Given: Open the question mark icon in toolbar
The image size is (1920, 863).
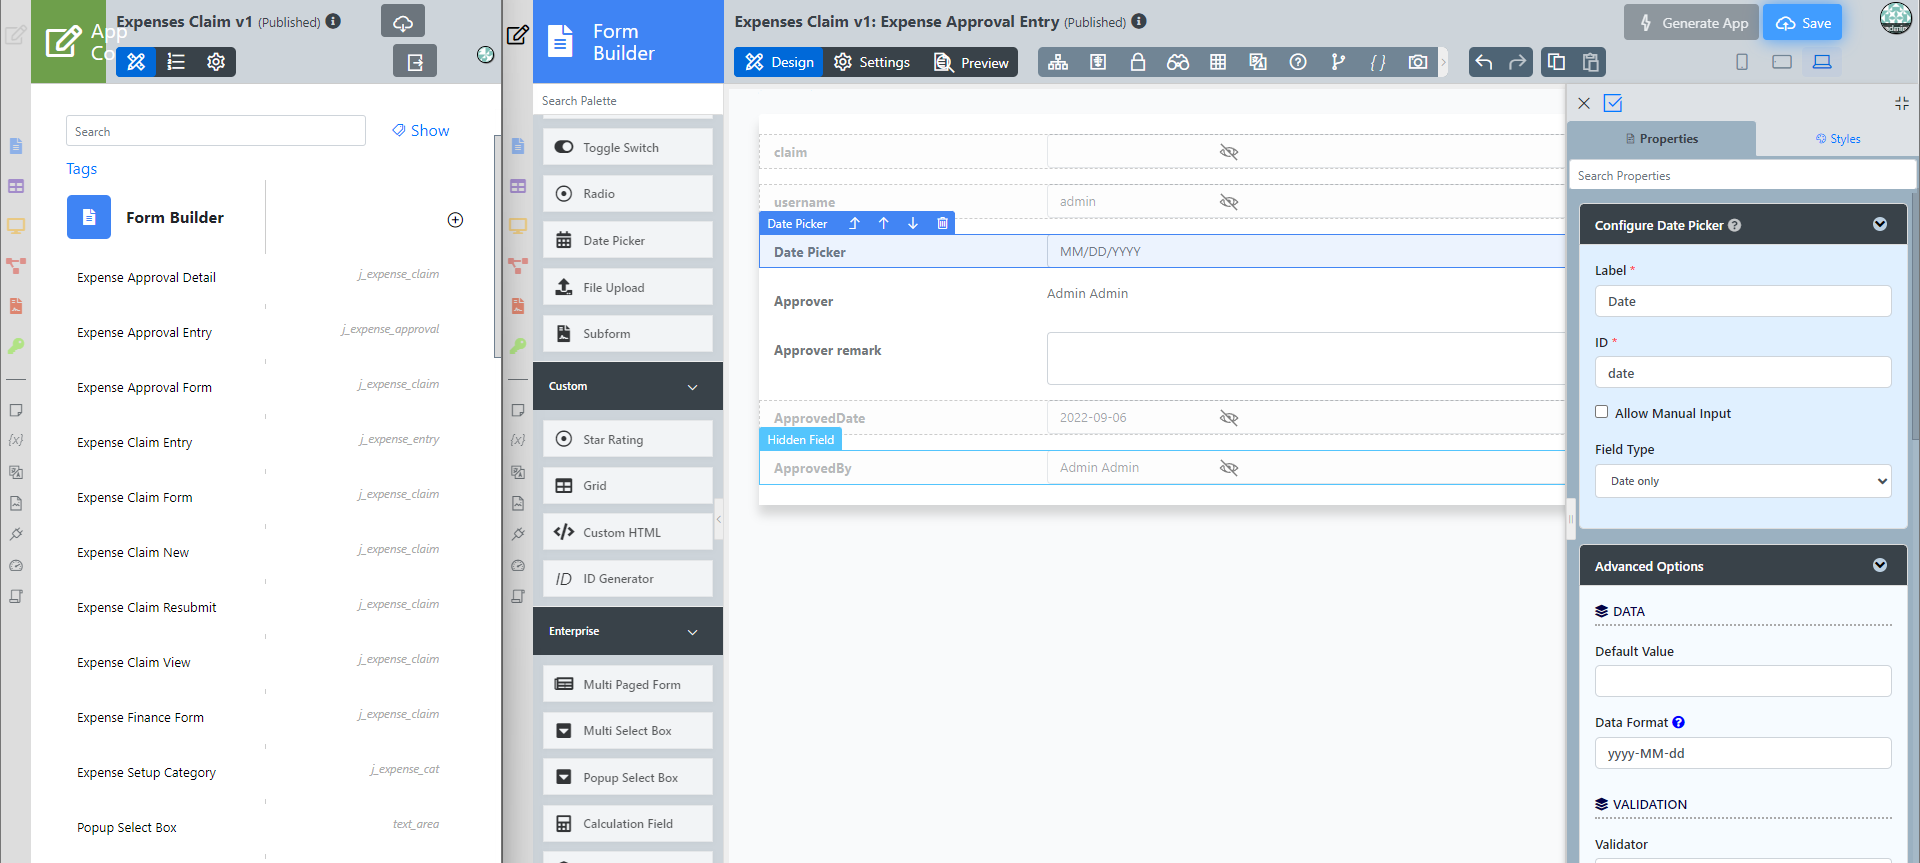Looking at the screenshot, I should tap(1298, 62).
